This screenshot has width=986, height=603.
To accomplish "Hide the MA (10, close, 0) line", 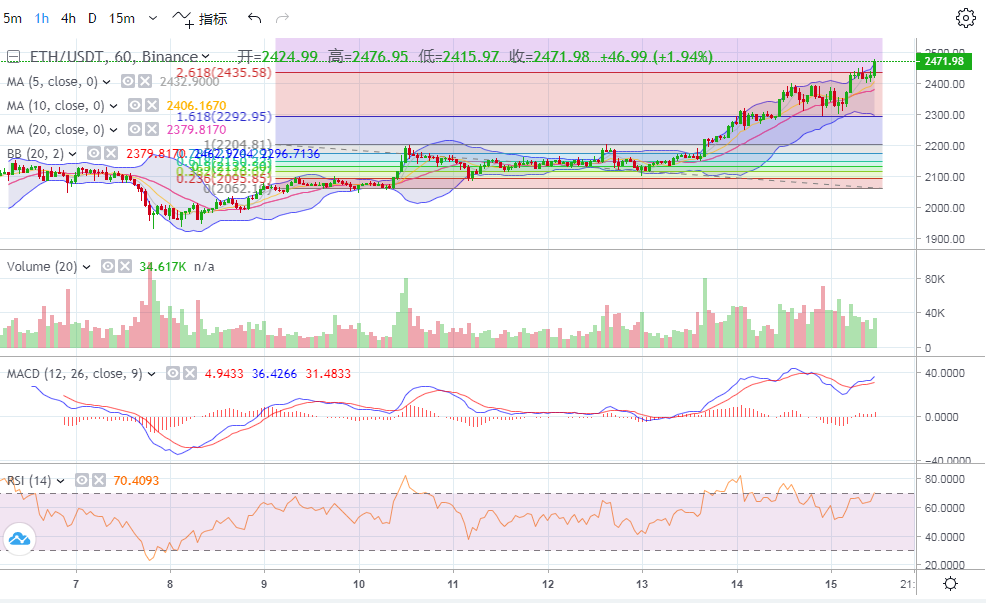I will (x=134, y=105).
